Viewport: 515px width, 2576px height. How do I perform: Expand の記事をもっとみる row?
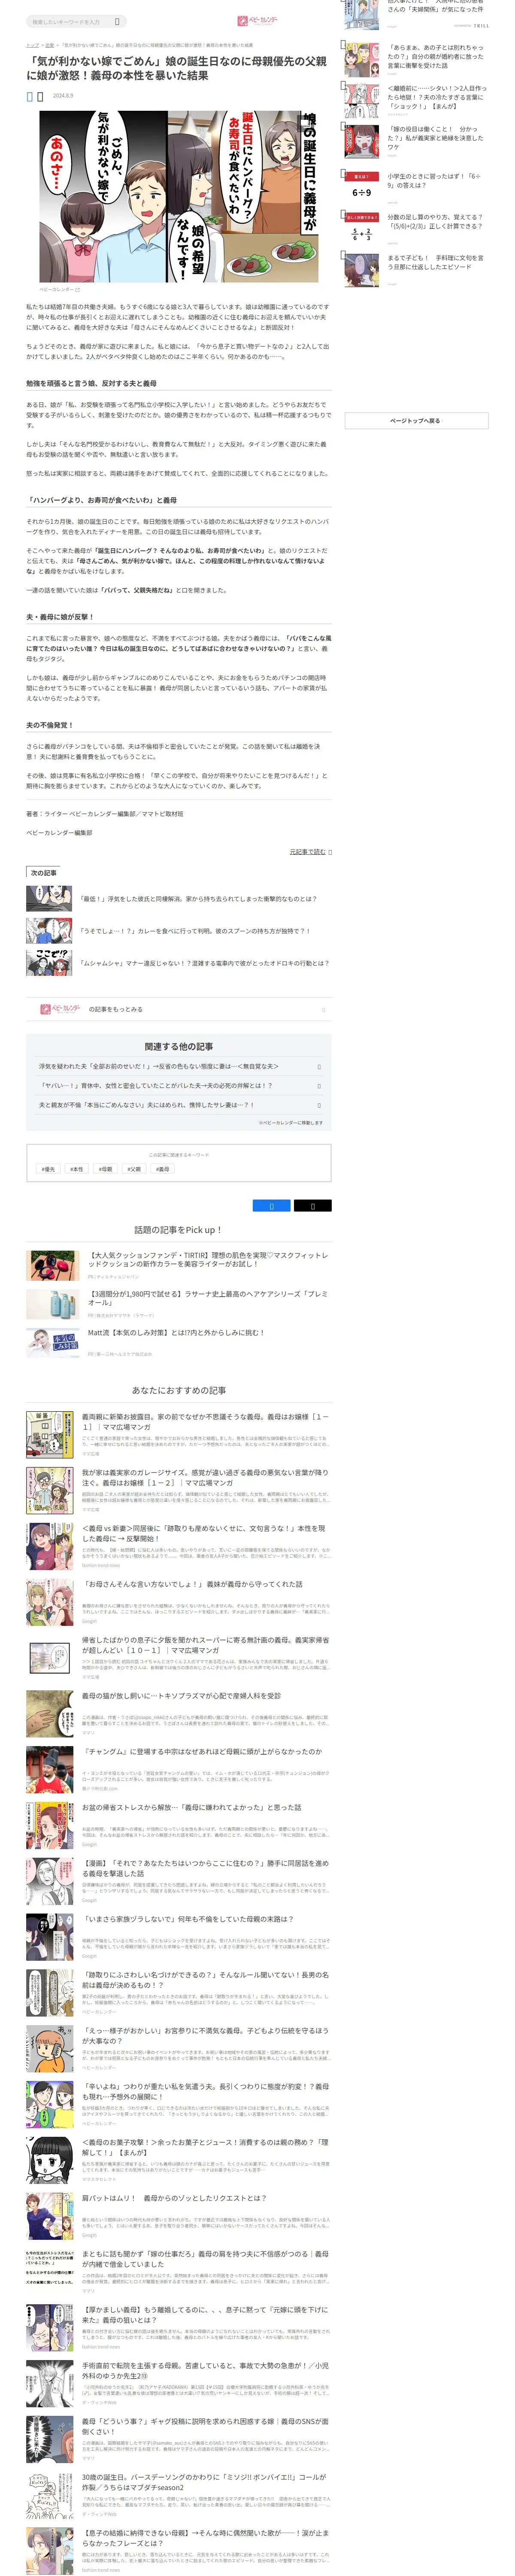pyautogui.click(x=179, y=1009)
